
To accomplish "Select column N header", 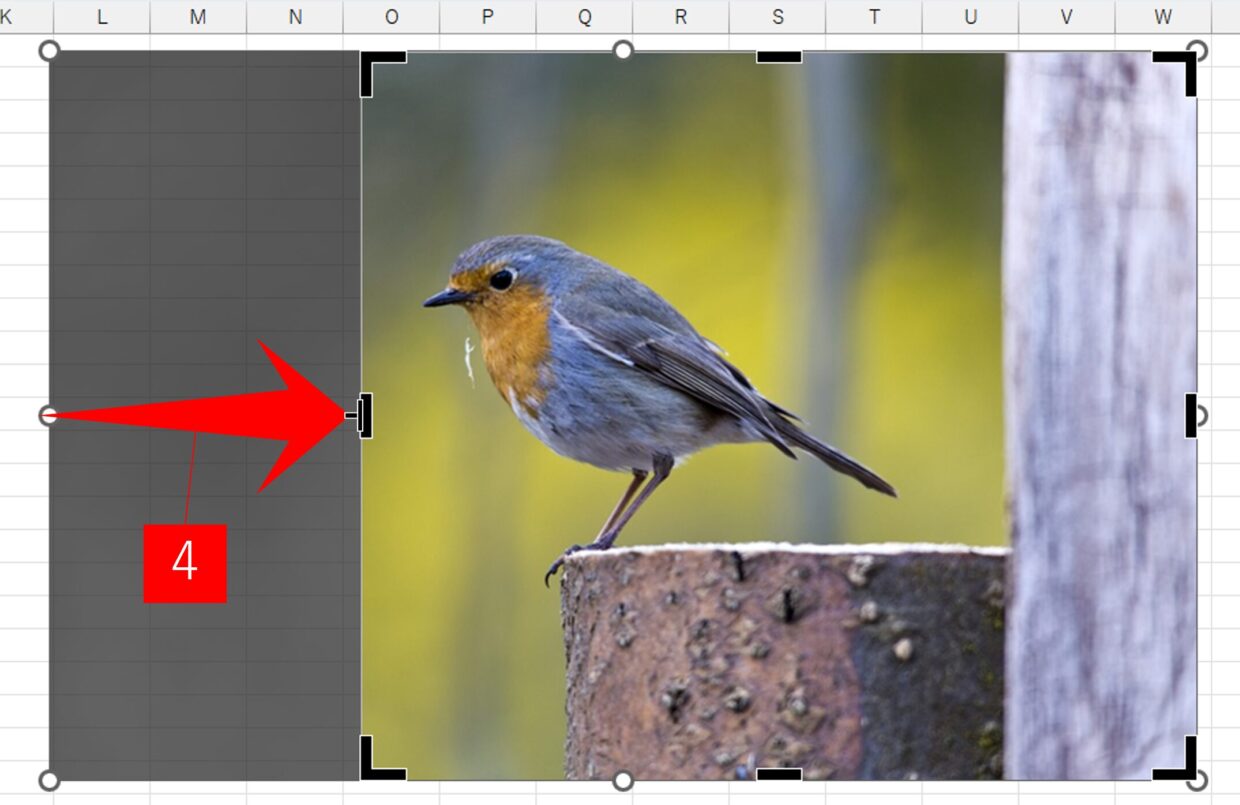I will point(294,16).
